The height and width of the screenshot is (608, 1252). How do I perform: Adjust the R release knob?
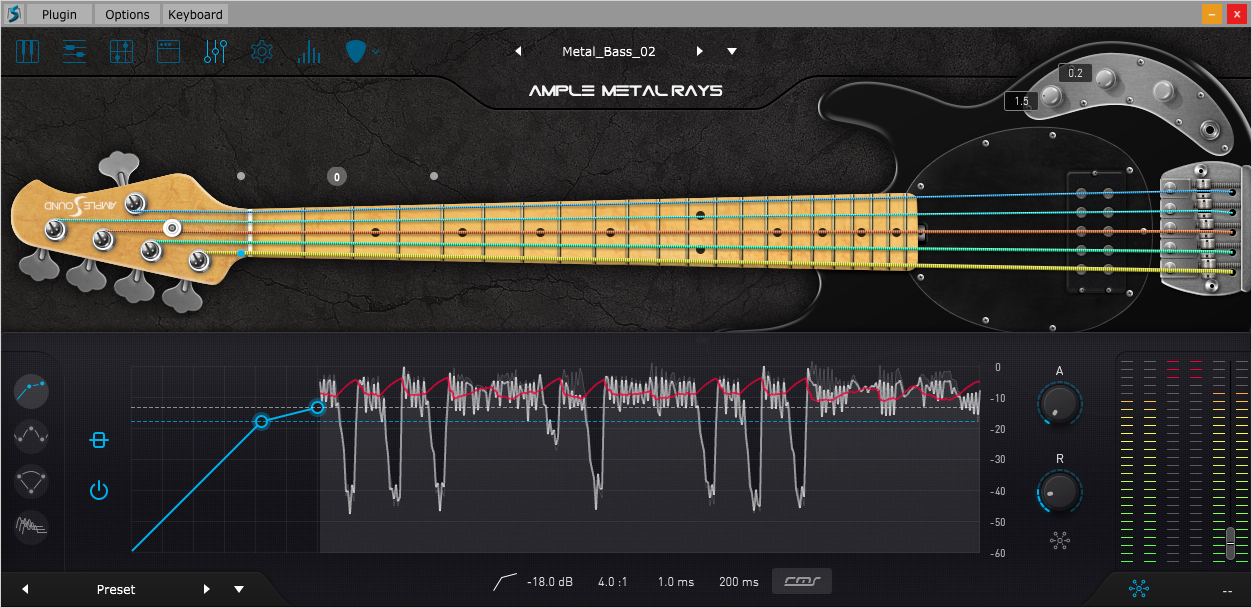(1060, 490)
